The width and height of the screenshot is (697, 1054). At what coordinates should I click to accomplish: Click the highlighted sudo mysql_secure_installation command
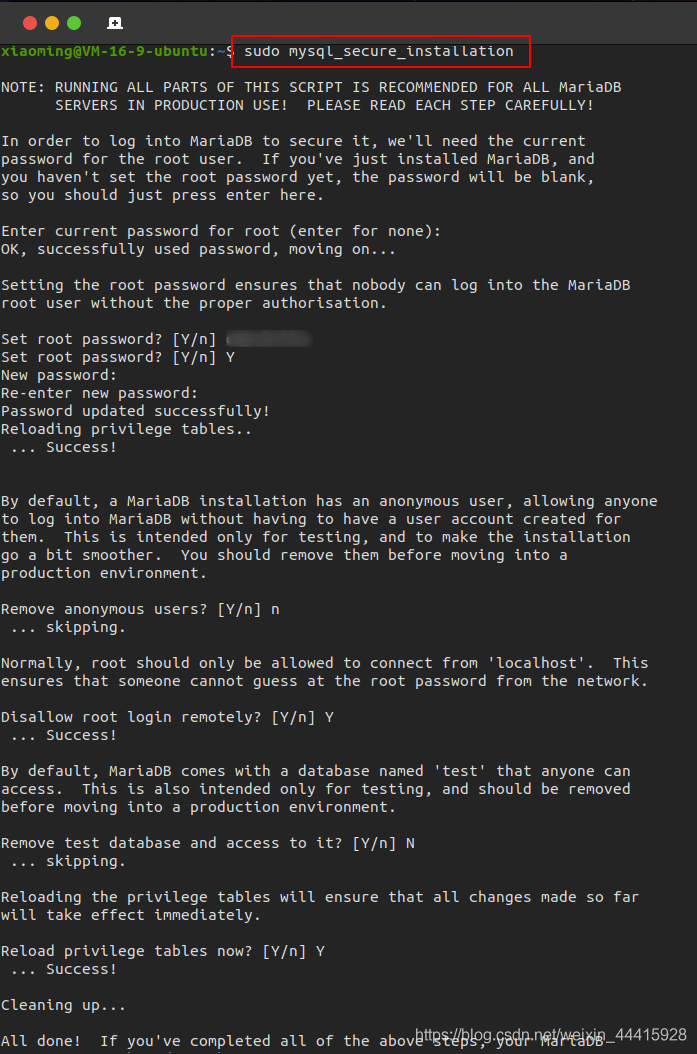click(378, 51)
